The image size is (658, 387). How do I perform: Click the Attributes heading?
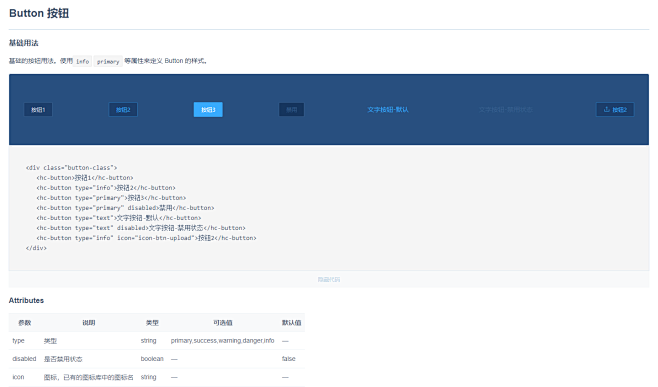[x=26, y=301]
